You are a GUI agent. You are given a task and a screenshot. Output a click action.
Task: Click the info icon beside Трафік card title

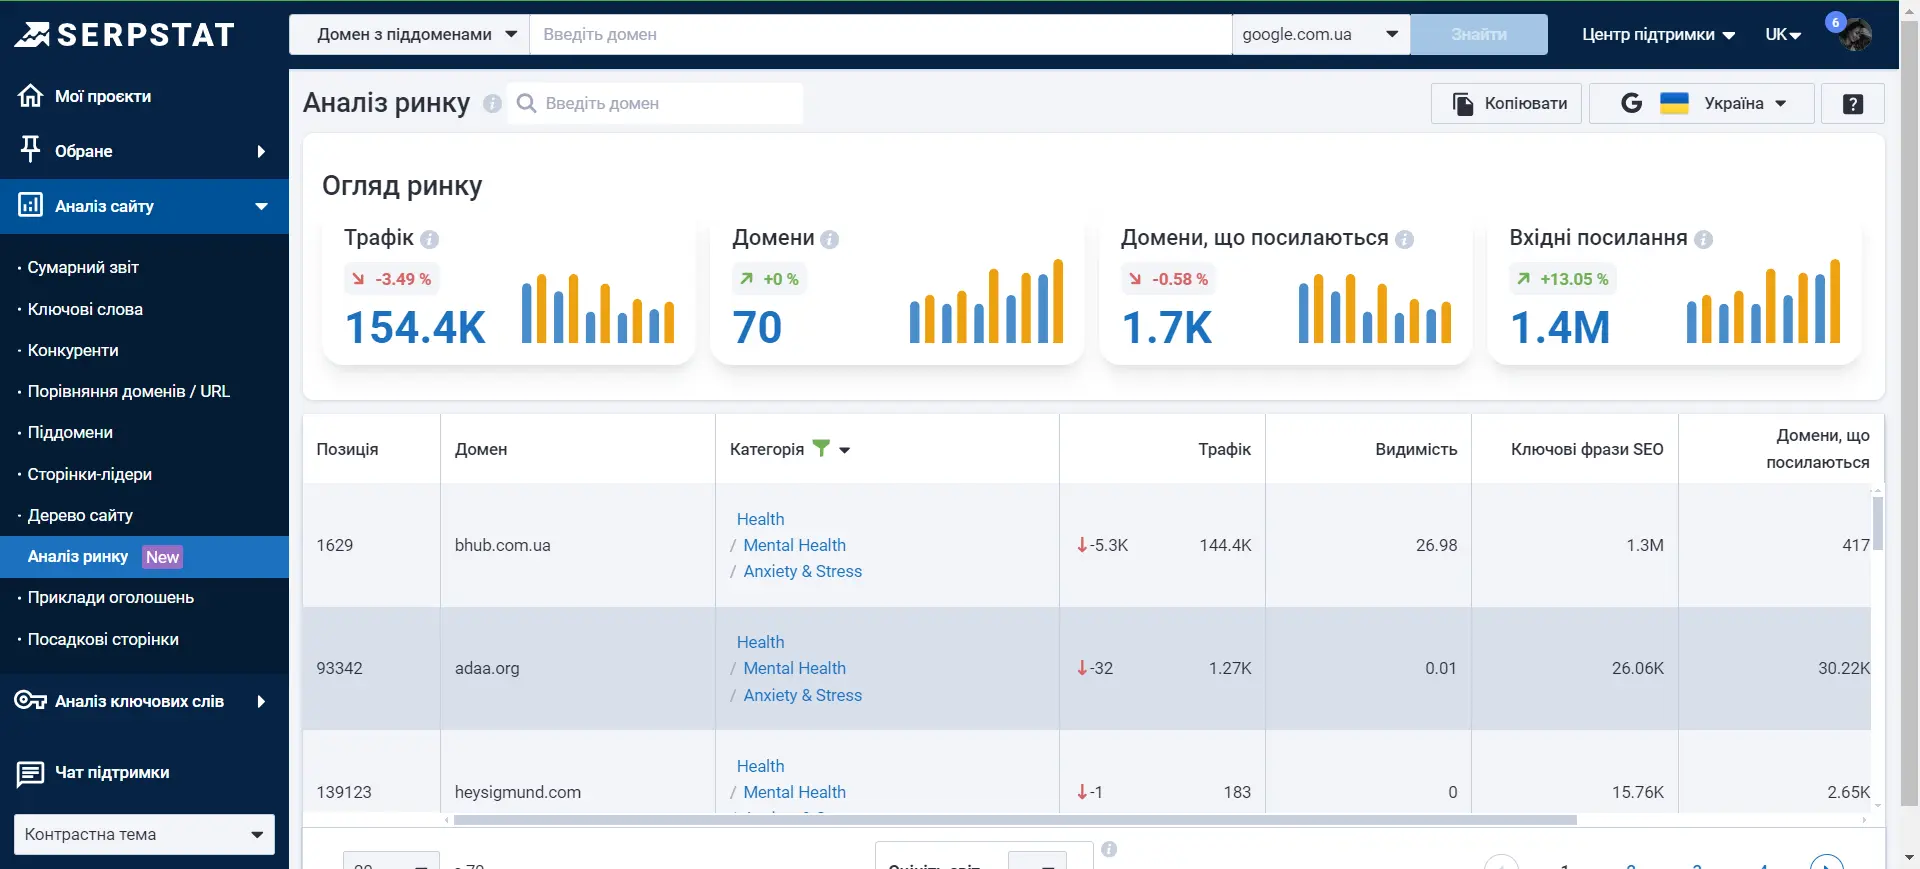(x=430, y=239)
